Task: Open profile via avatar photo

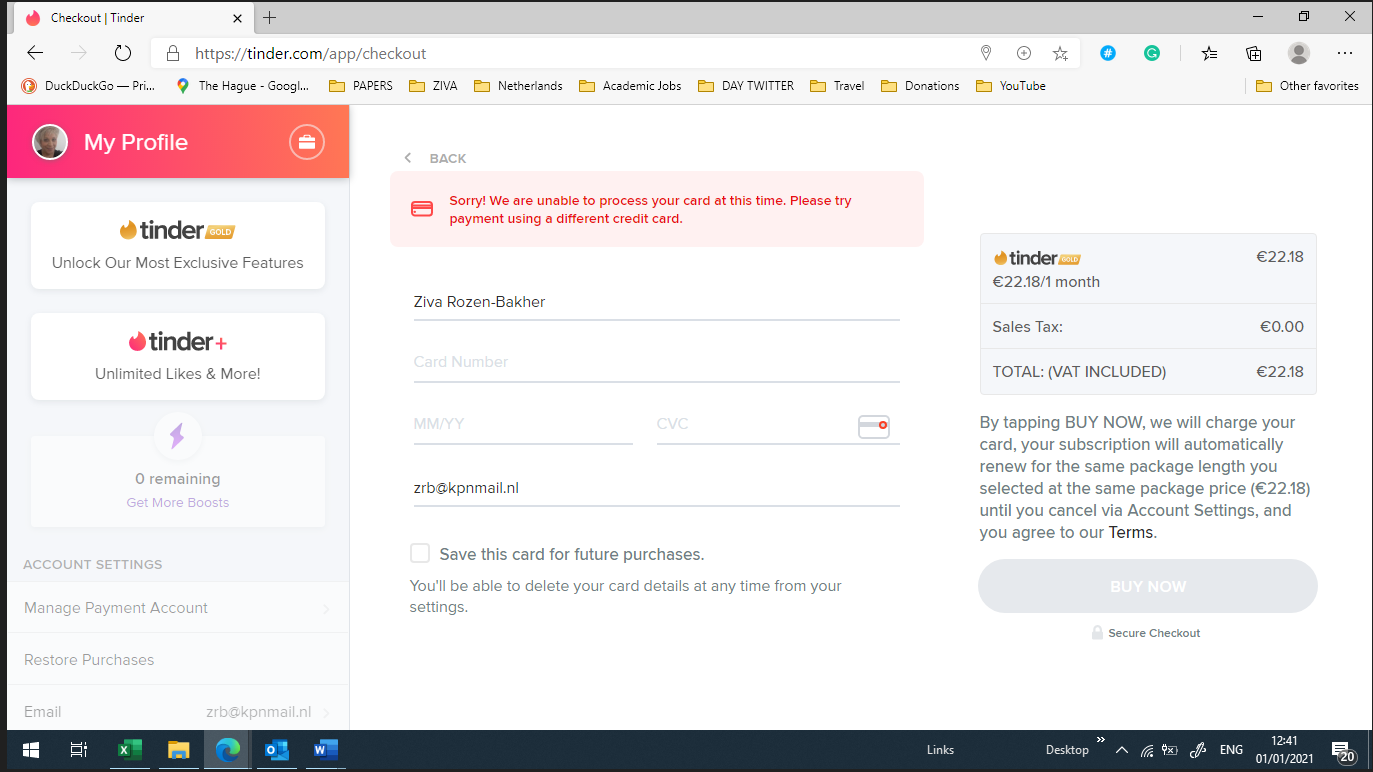Action: 50,142
